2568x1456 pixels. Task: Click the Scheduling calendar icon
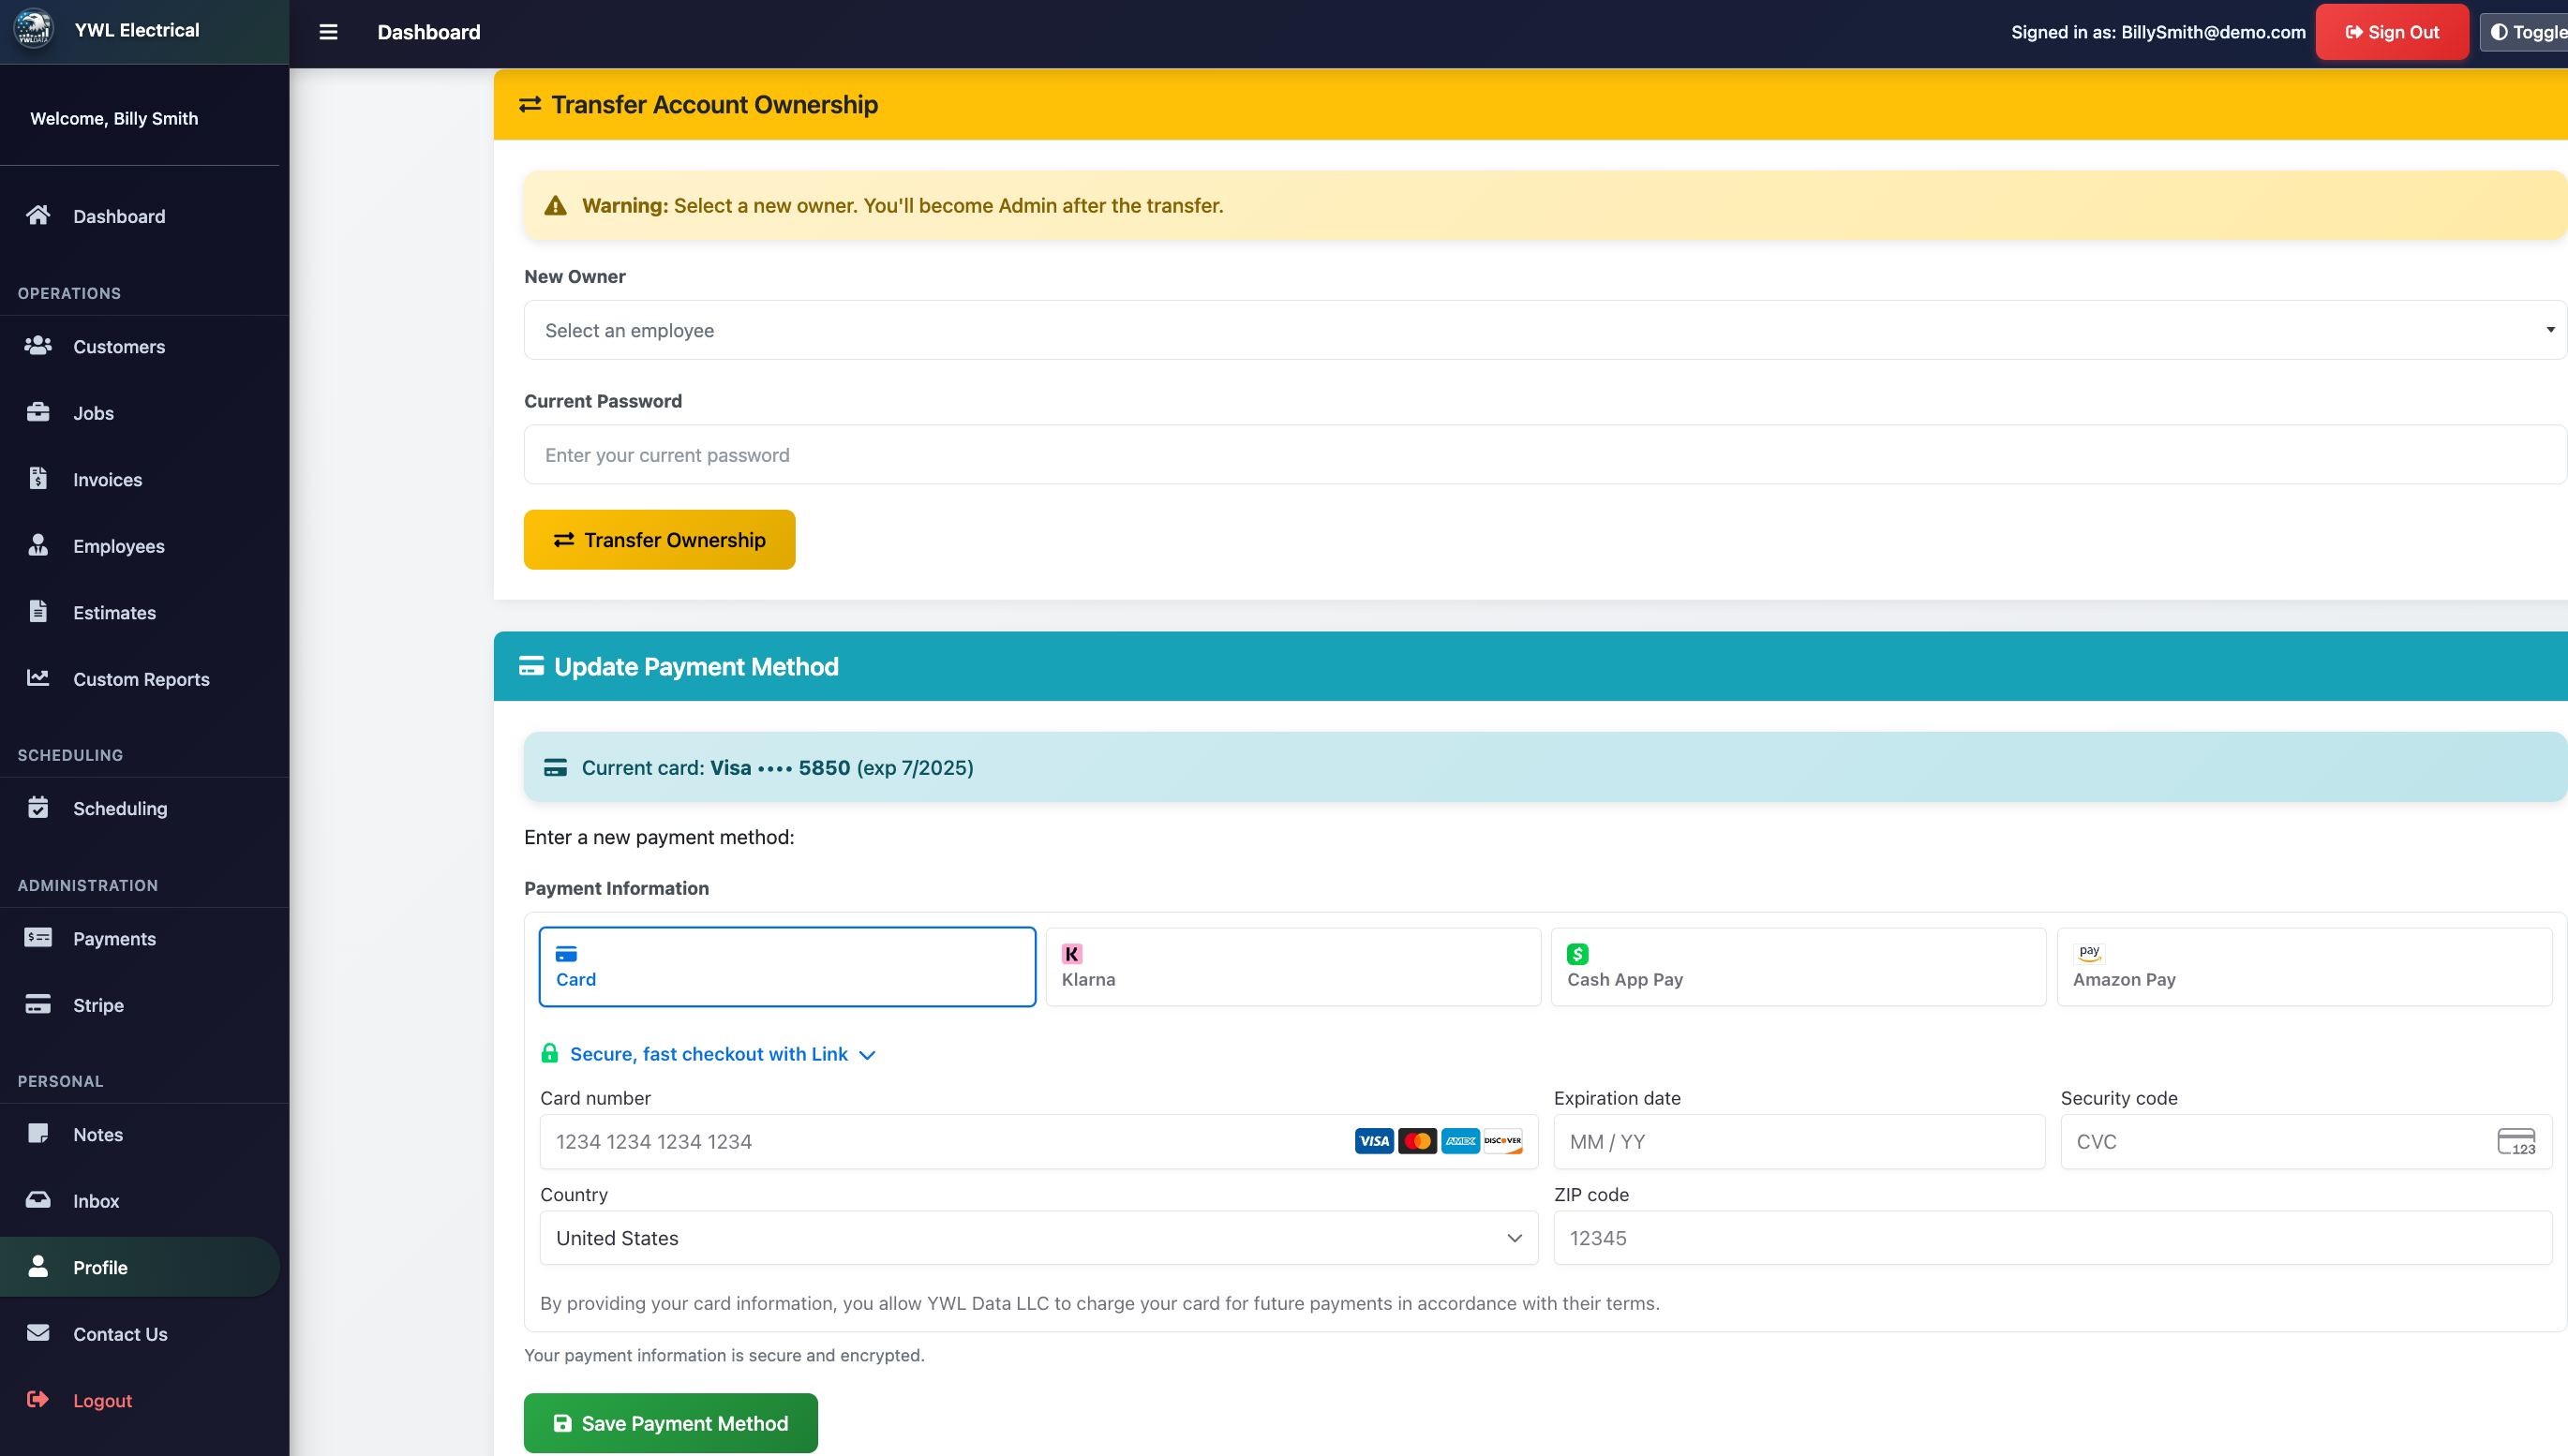(38, 807)
